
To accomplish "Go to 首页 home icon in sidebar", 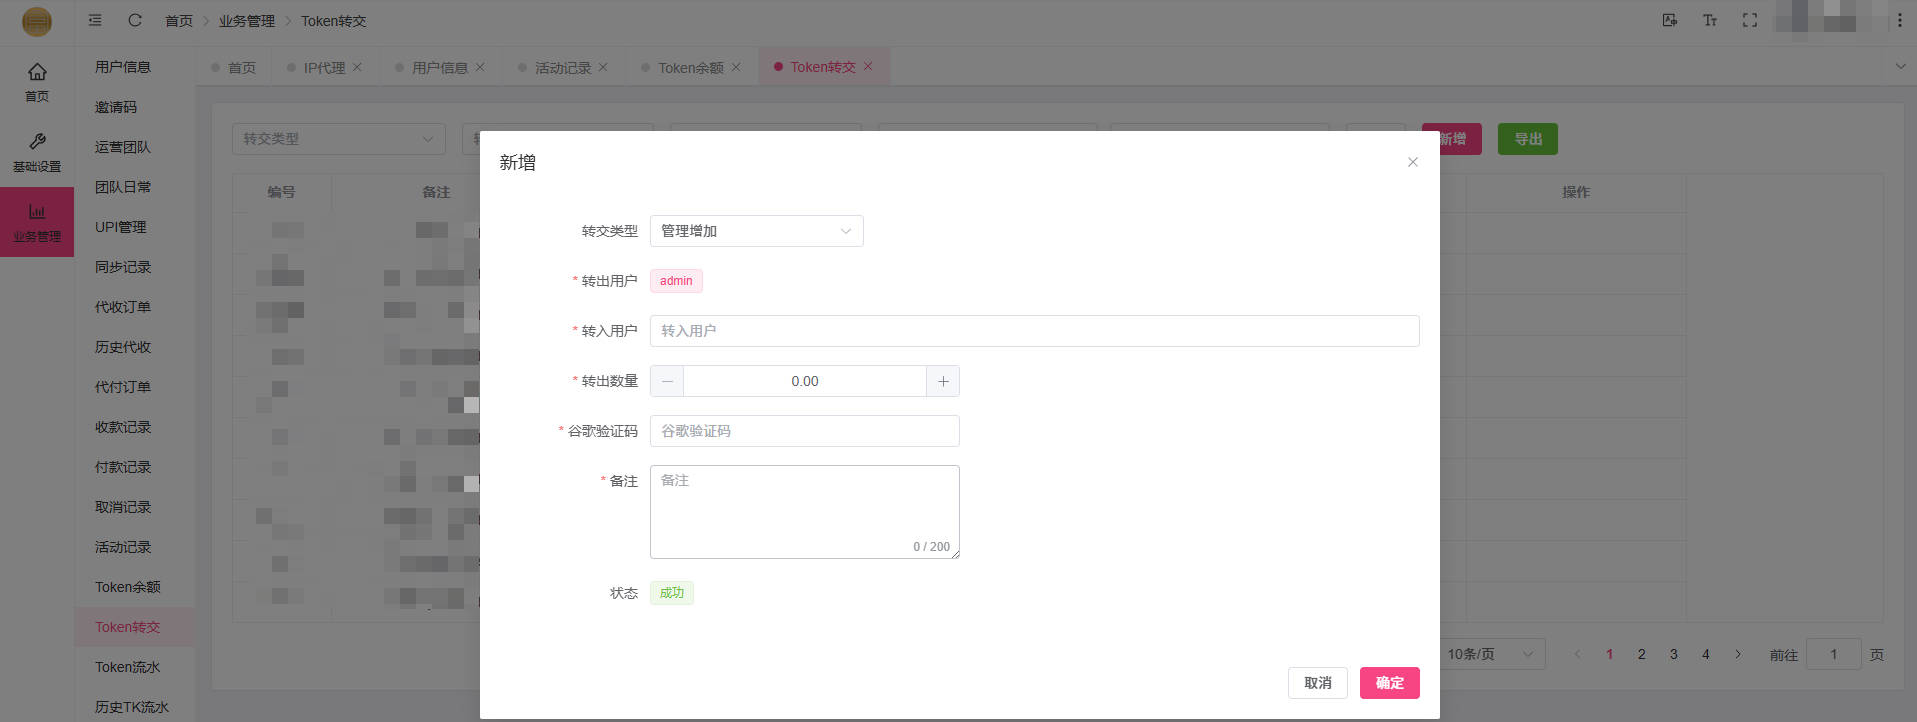I will coord(37,81).
